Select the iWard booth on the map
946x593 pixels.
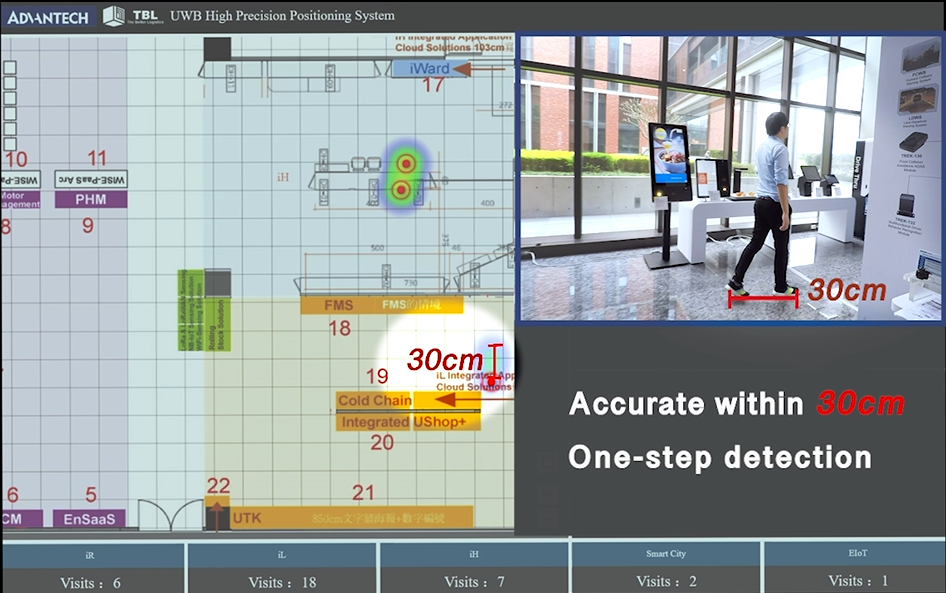point(430,68)
